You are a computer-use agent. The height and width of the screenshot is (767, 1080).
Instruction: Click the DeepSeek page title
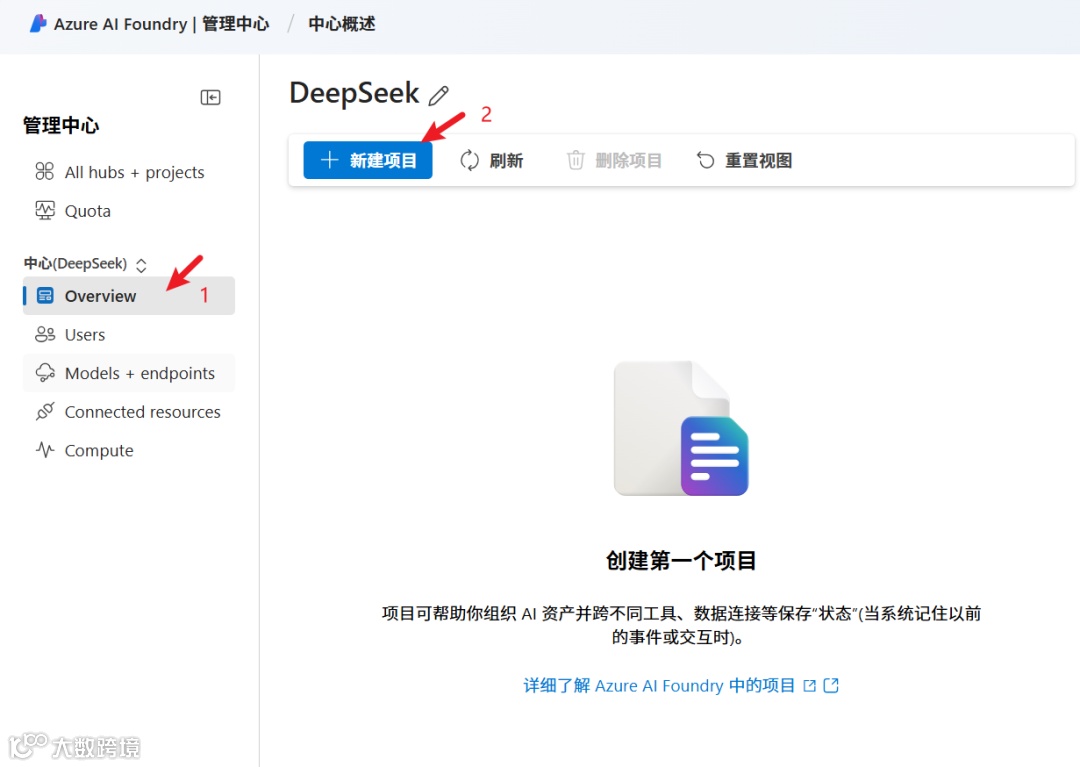pos(354,93)
